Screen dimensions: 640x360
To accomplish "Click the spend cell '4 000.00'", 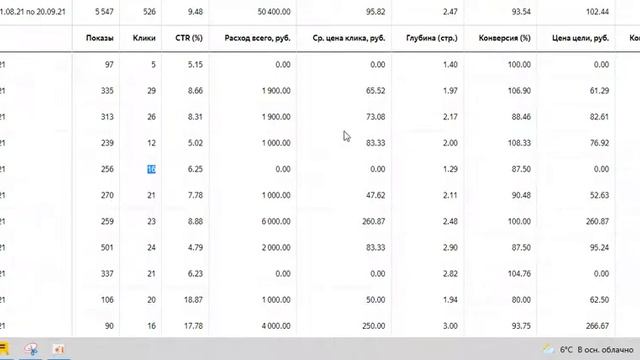I will (276, 326).
